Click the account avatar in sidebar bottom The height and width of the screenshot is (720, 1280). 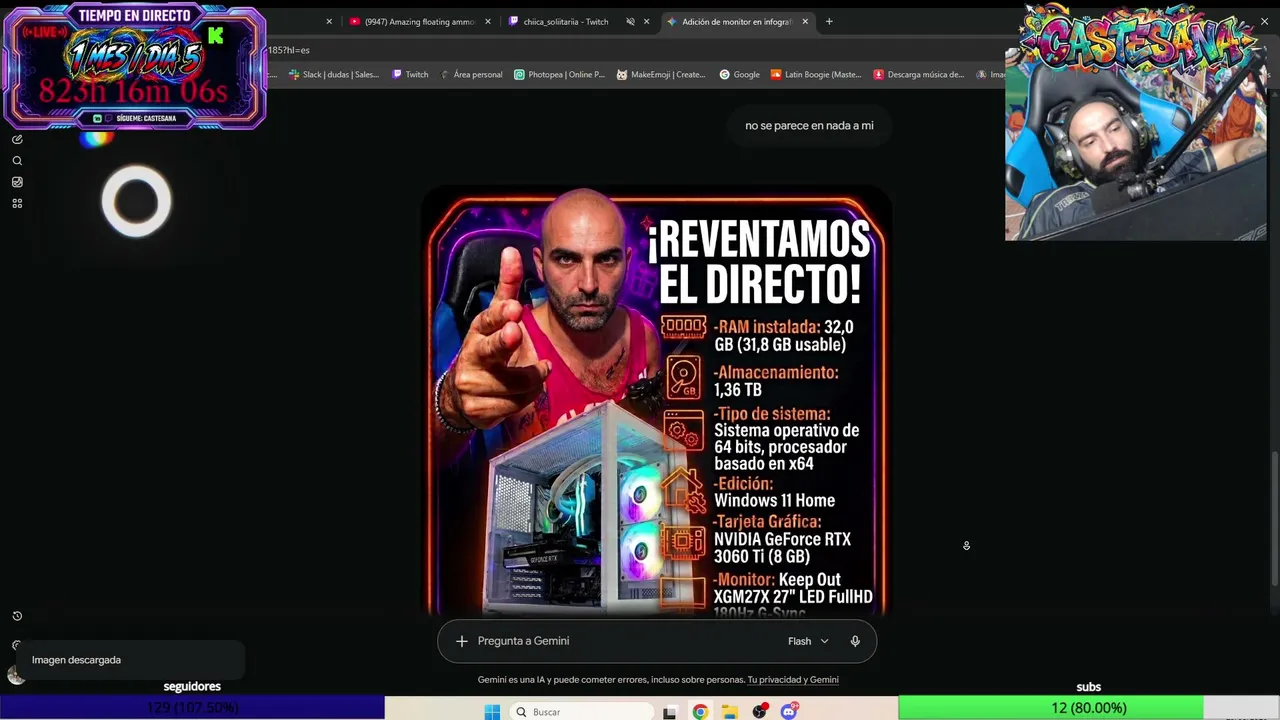point(16,675)
